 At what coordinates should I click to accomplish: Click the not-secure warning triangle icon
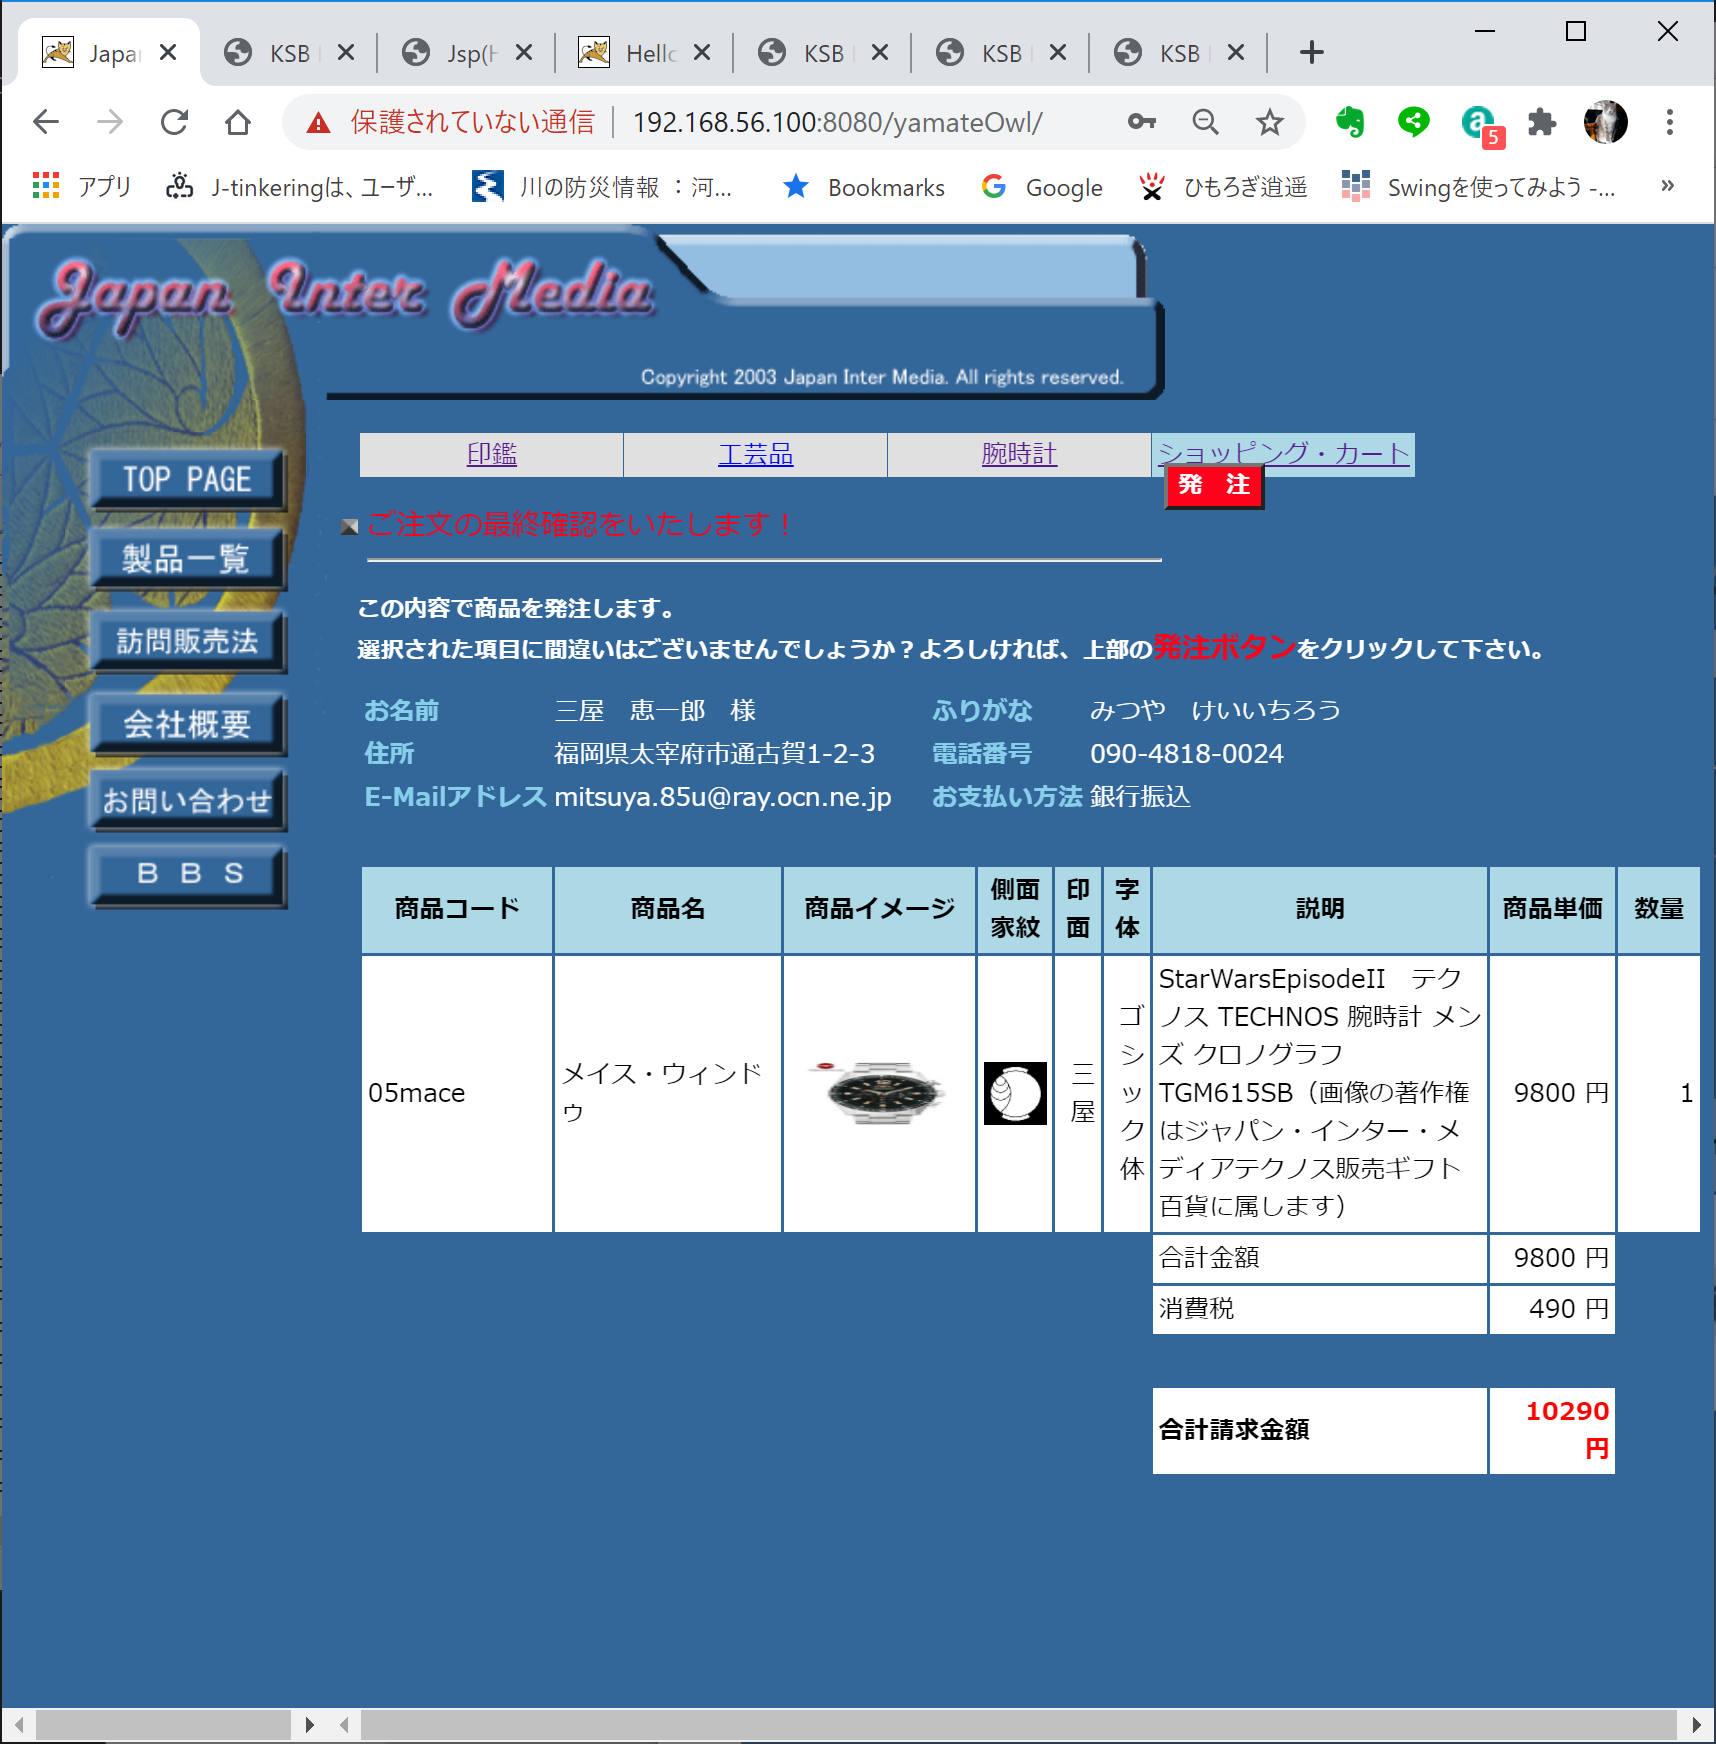tap(318, 123)
